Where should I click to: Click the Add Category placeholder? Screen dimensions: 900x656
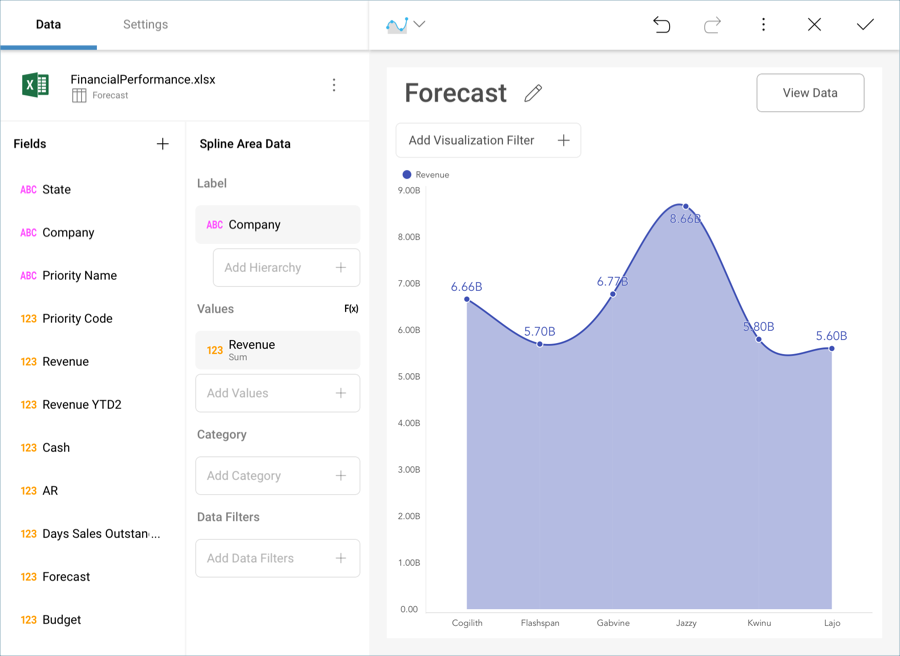tap(277, 476)
